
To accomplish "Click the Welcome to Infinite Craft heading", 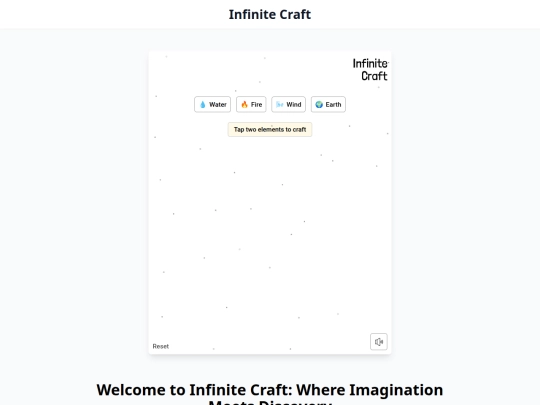I will coord(270,394).
